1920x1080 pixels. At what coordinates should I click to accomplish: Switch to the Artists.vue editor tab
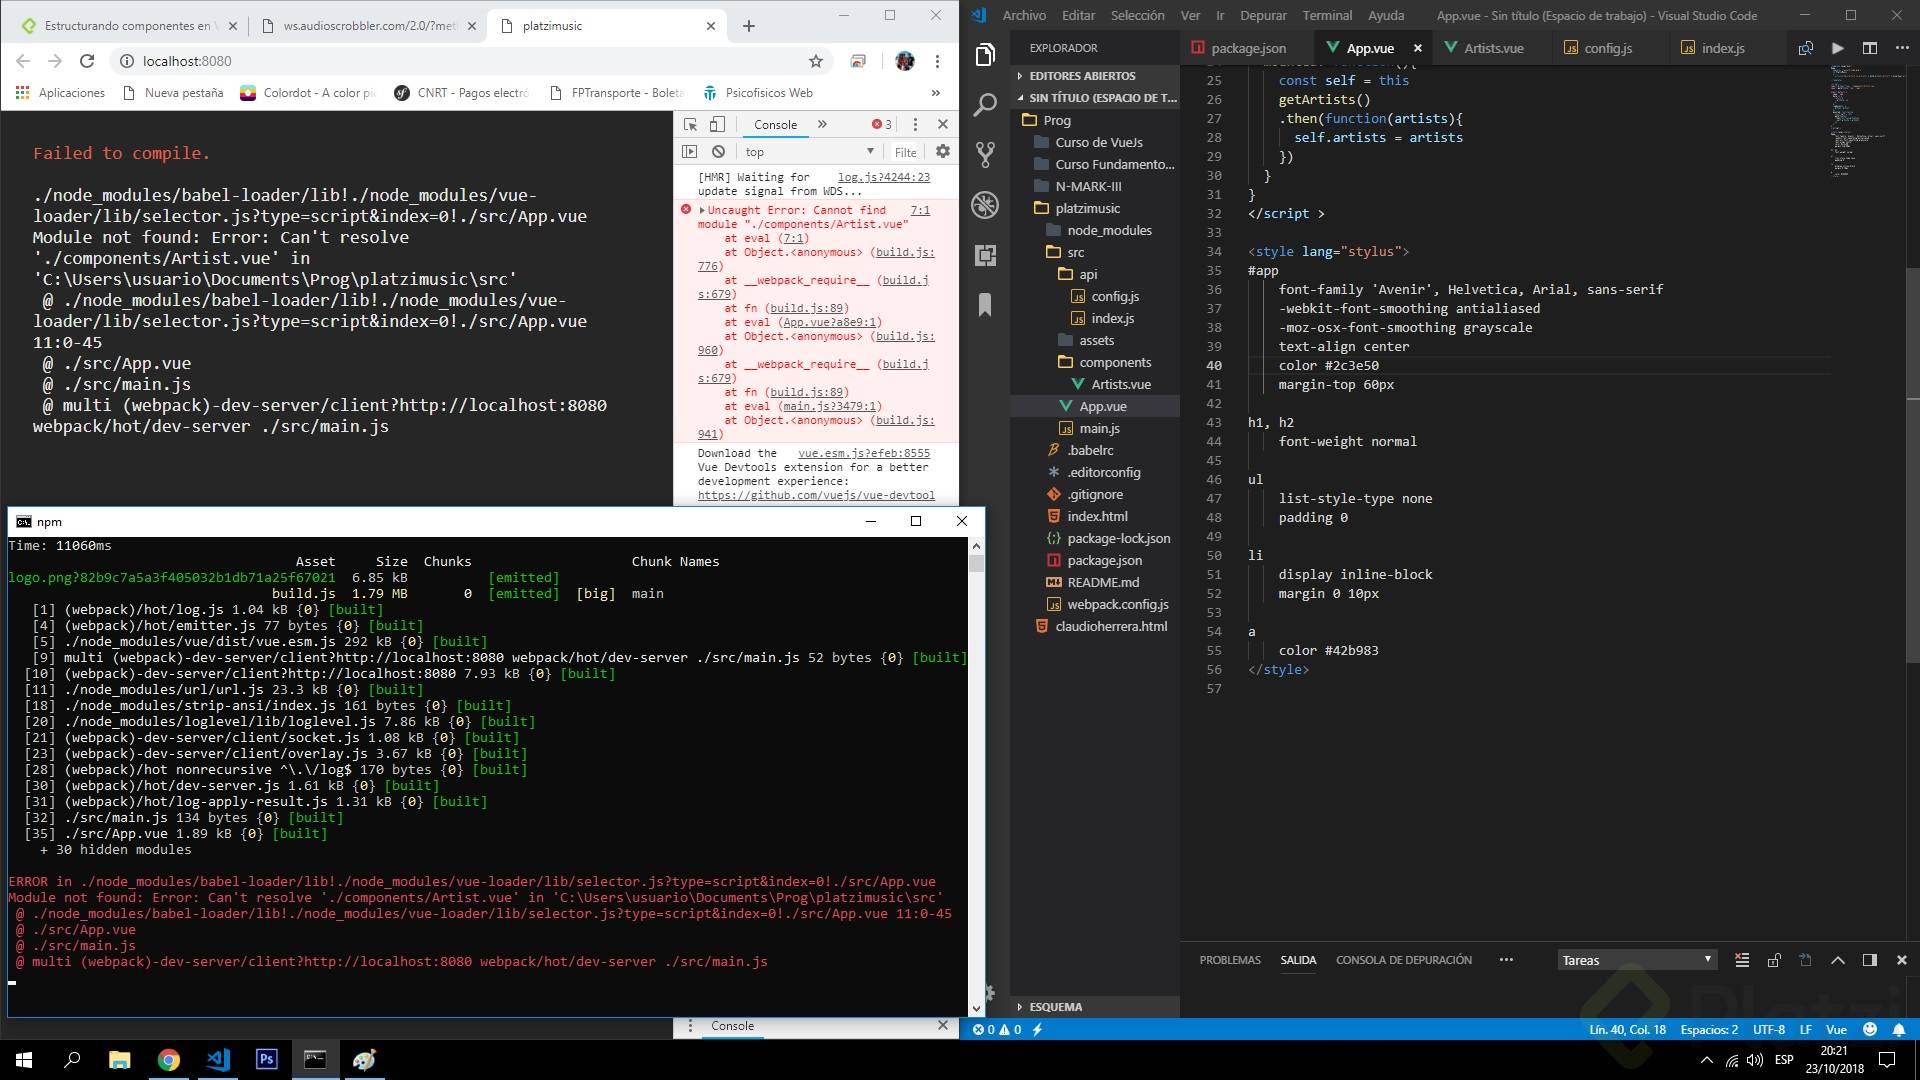pyautogui.click(x=1493, y=48)
